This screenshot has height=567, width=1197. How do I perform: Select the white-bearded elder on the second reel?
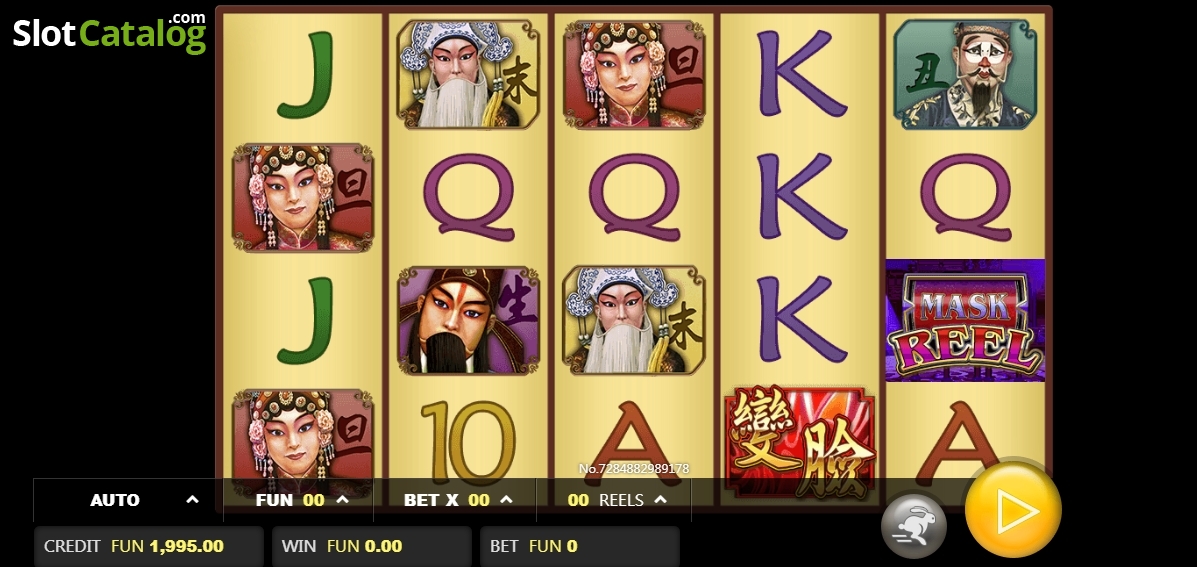point(469,74)
